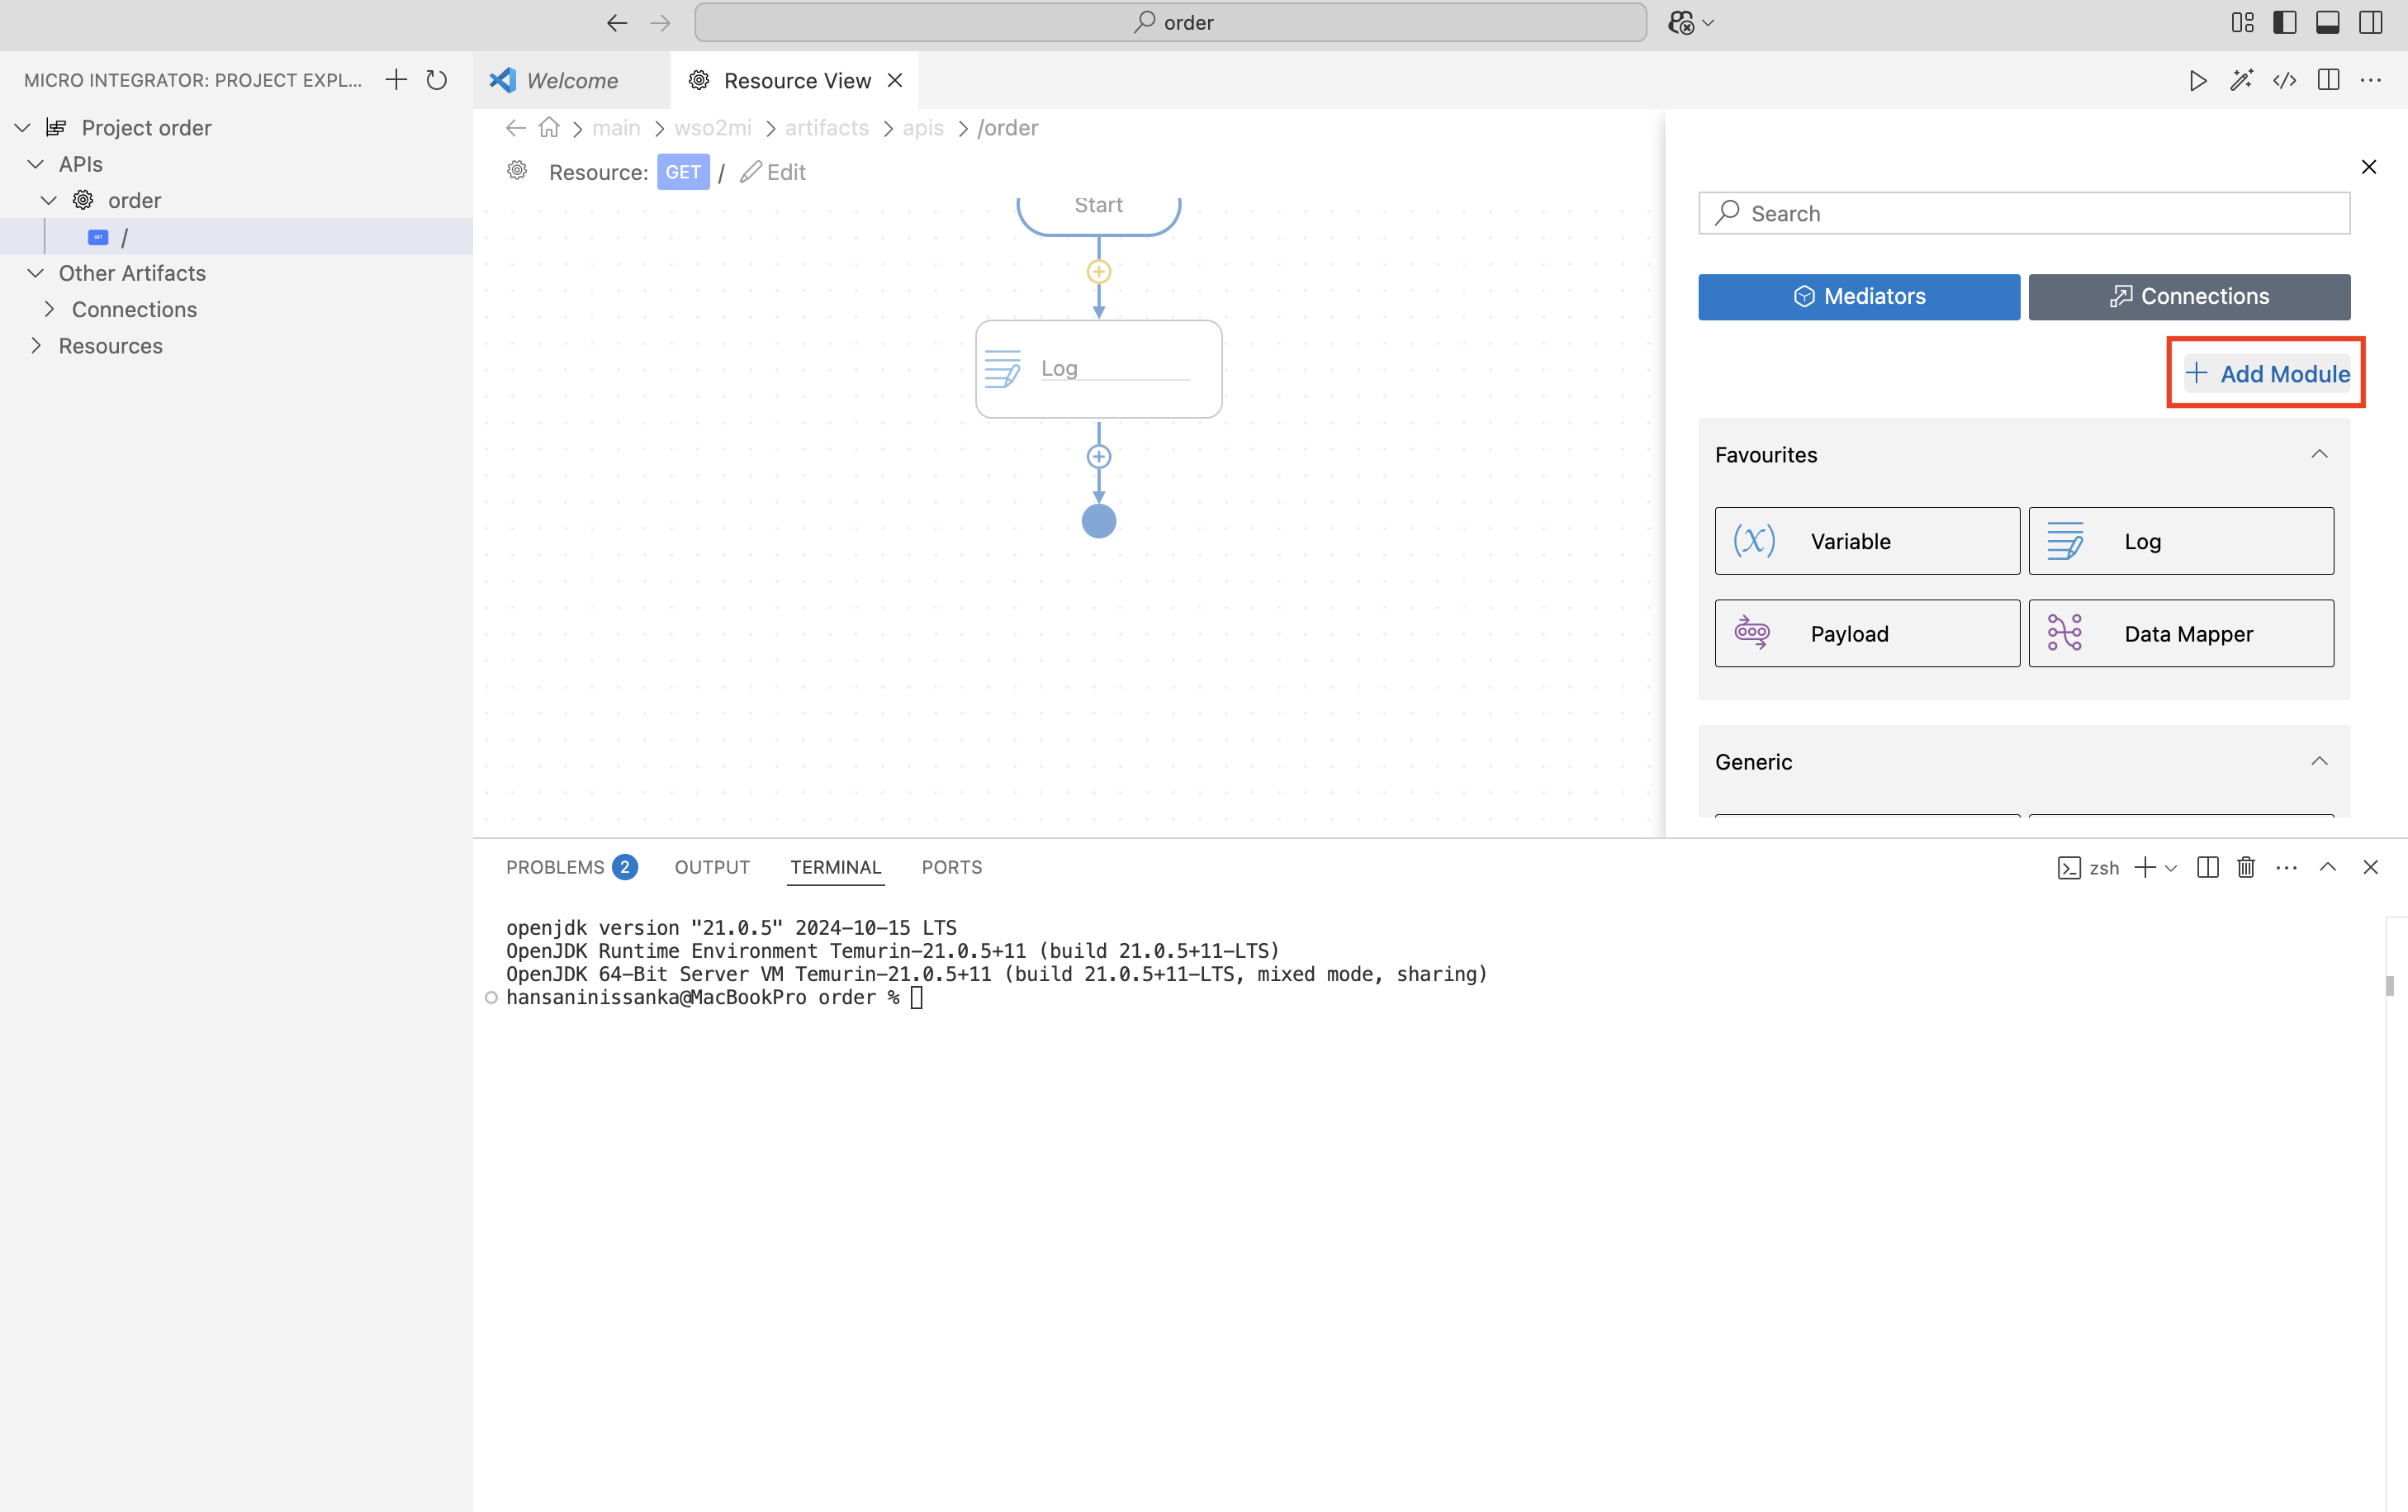Add mediator via plus after Start
This screenshot has height=1512, width=2408.
[x=1098, y=272]
